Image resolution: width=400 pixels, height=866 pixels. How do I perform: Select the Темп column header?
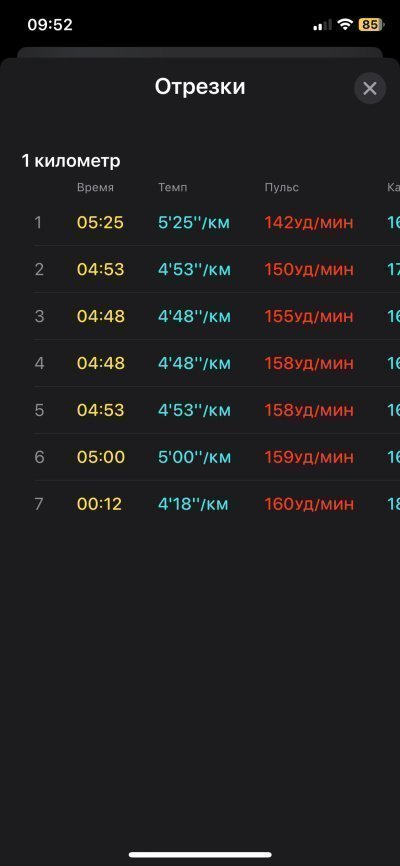point(172,188)
